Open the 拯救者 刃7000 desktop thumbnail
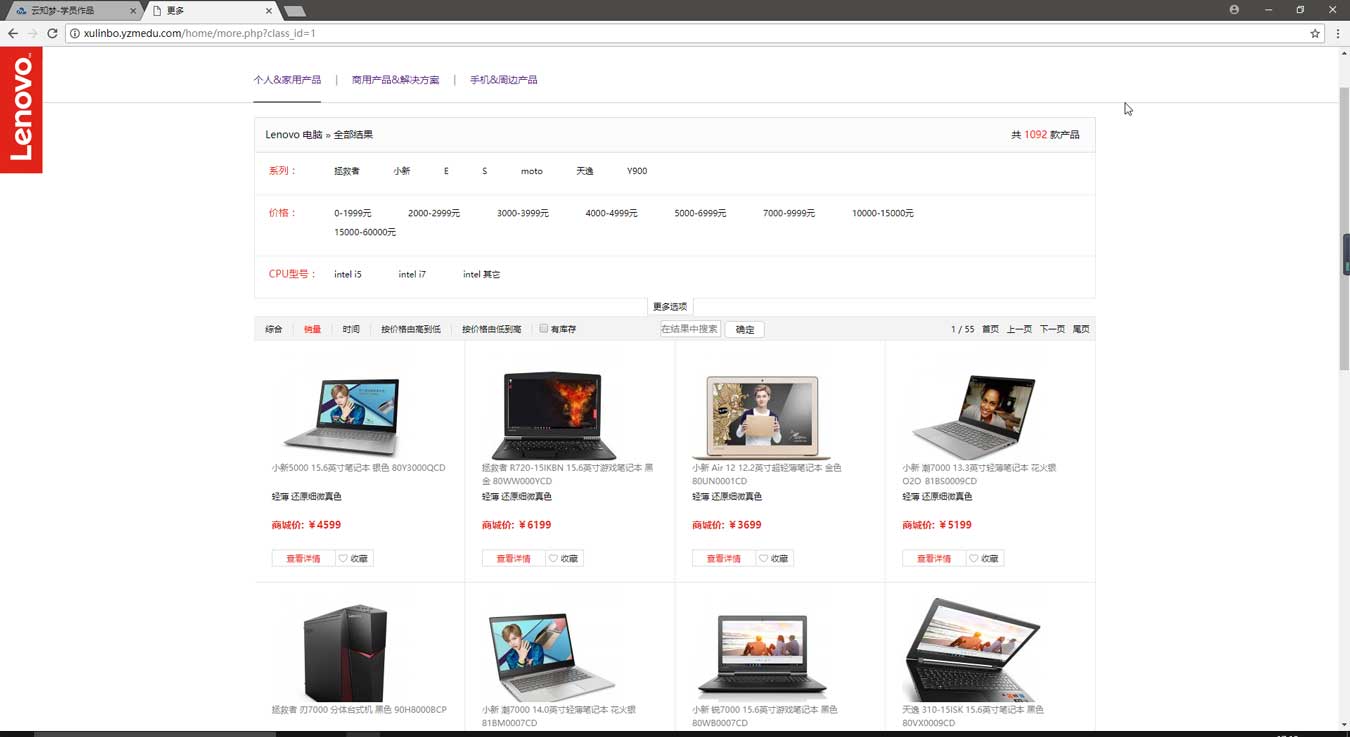Screen dimensions: 1350x737 tap(345, 652)
